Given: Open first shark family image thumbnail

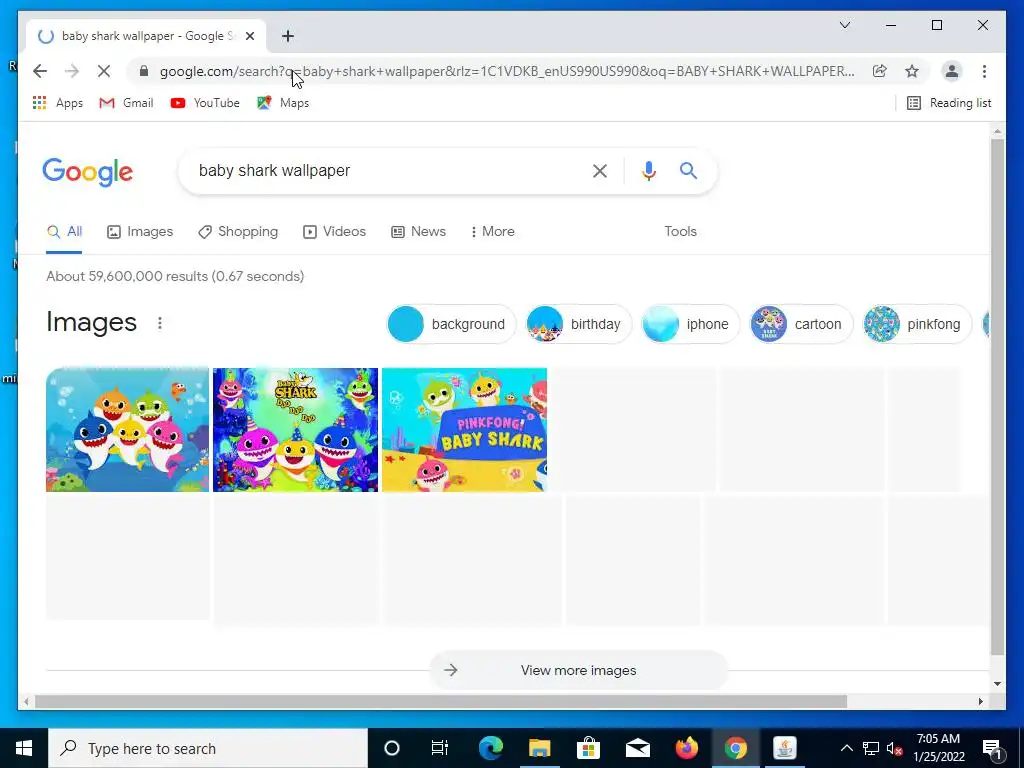Looking at the screenshot, I should [x=127, y=430].
